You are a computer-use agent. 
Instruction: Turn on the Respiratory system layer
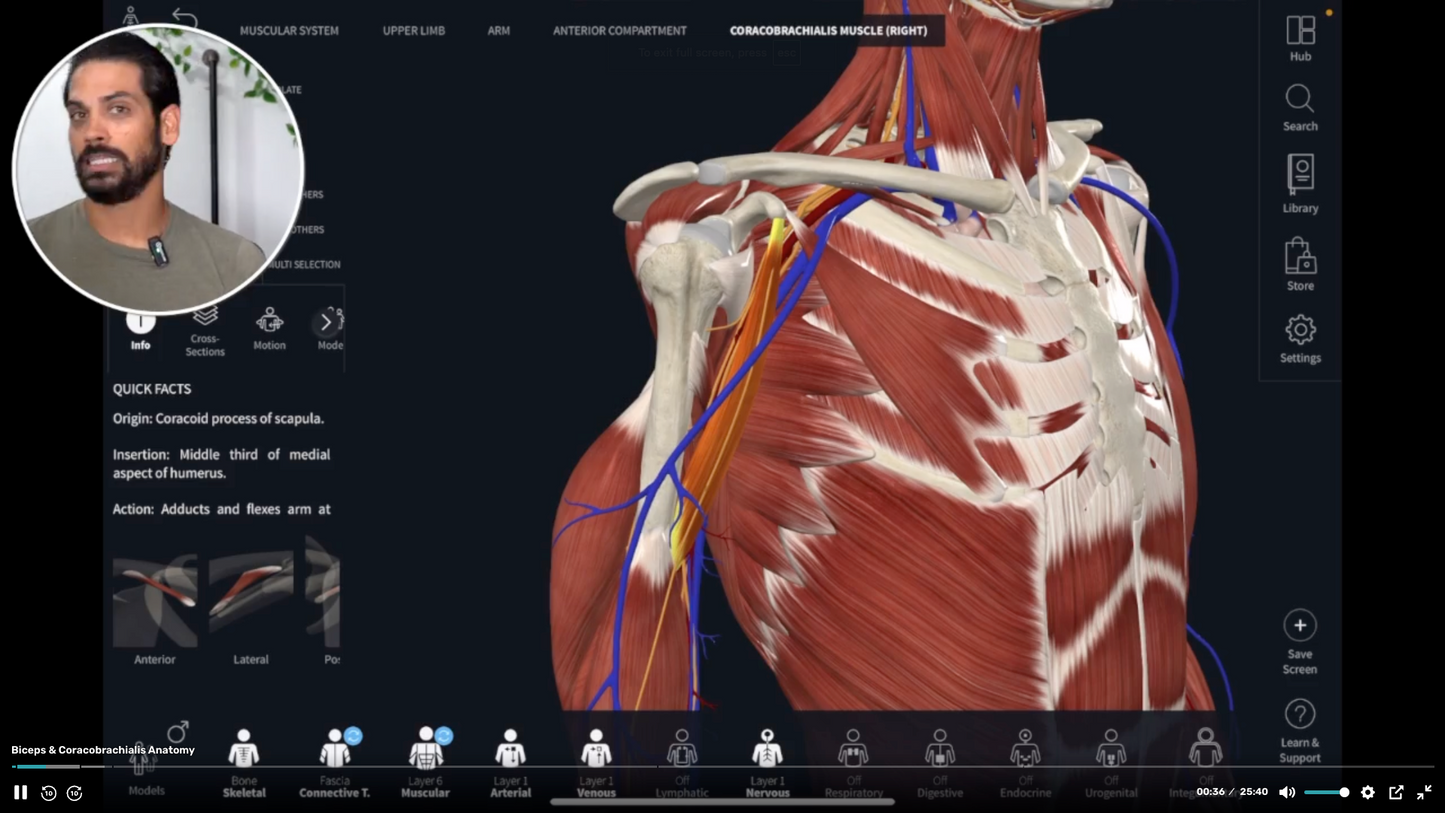click(853, 763)
